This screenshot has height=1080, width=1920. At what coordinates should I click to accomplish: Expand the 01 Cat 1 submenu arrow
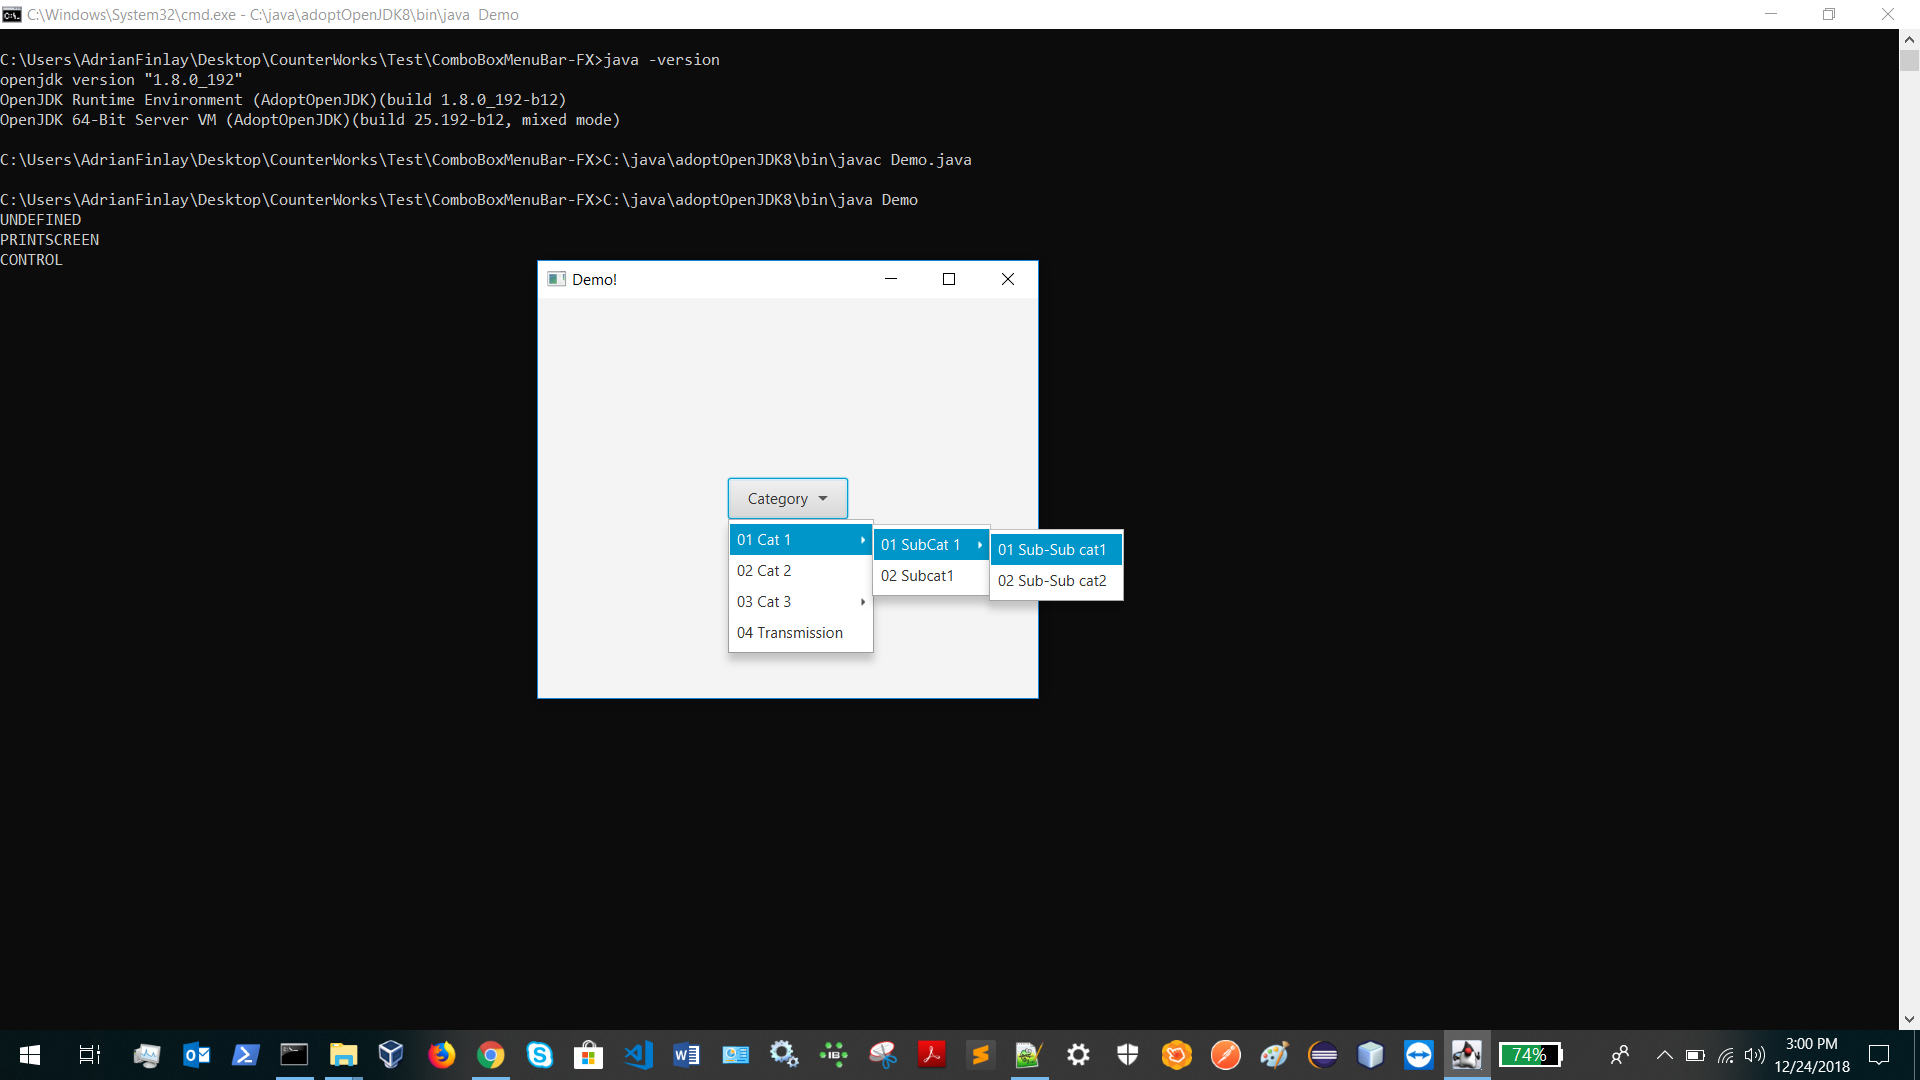pos(862,540)
